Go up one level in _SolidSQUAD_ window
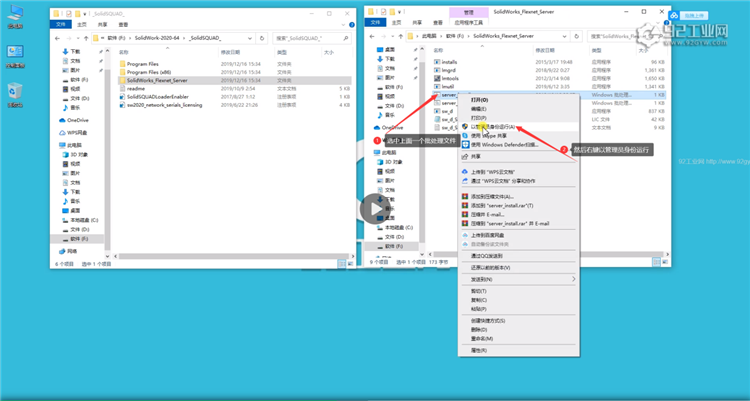The image size is (750, 401). click(86, 38)
